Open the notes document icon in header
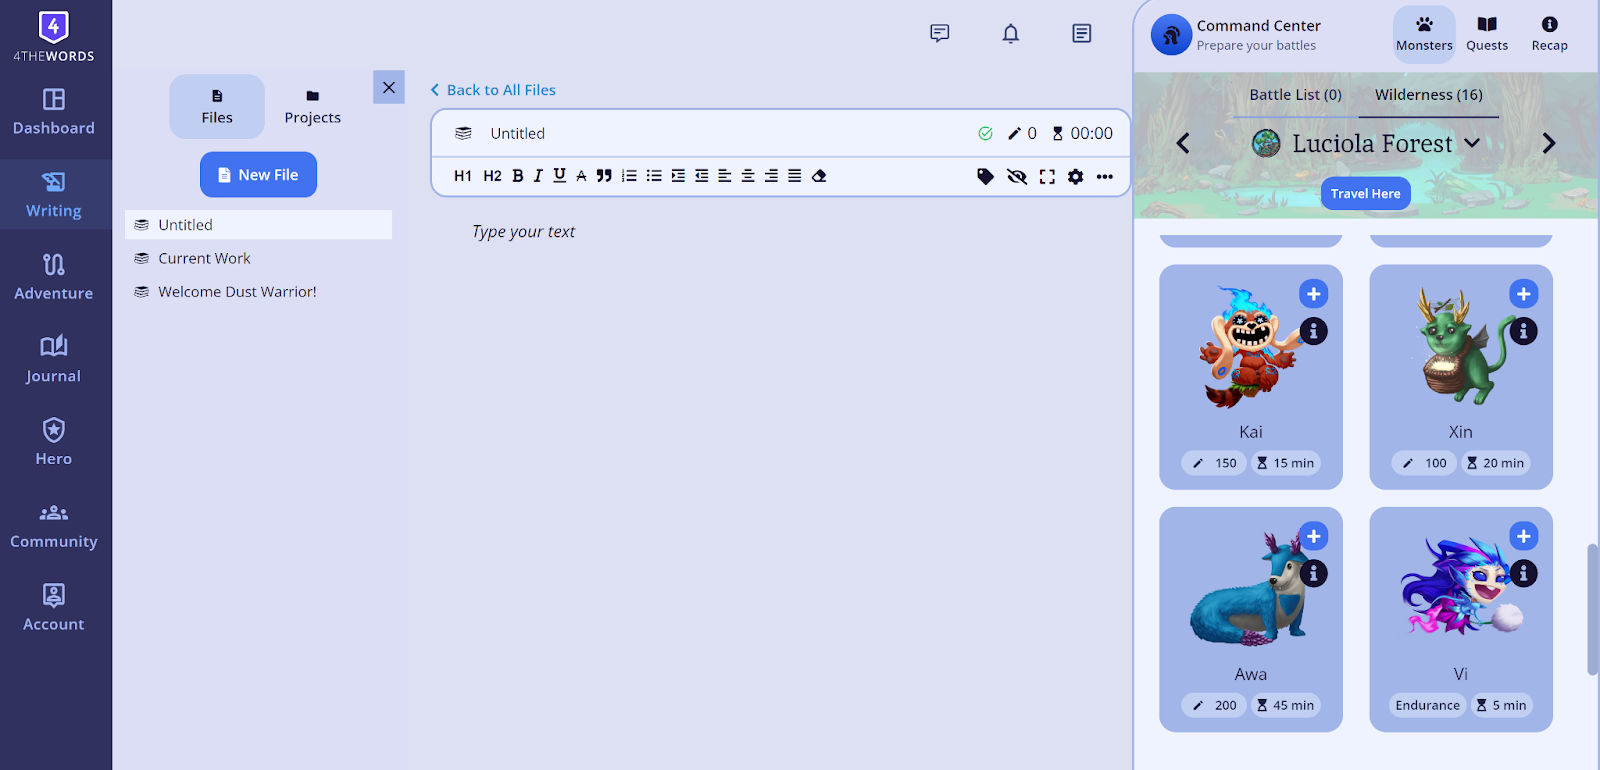Screen dimensions: 1600x770 (x=1082, y=33)
